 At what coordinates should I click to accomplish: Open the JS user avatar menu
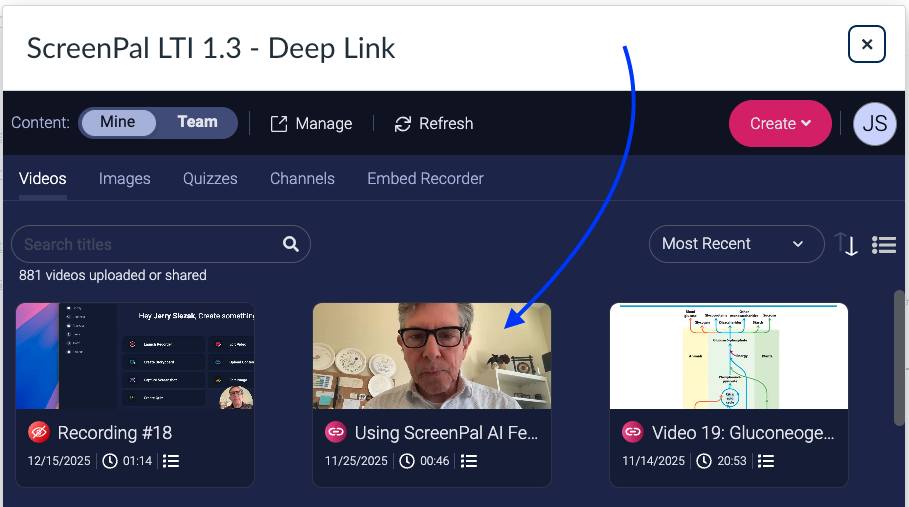pyautogui.click(x=874, y=123)
